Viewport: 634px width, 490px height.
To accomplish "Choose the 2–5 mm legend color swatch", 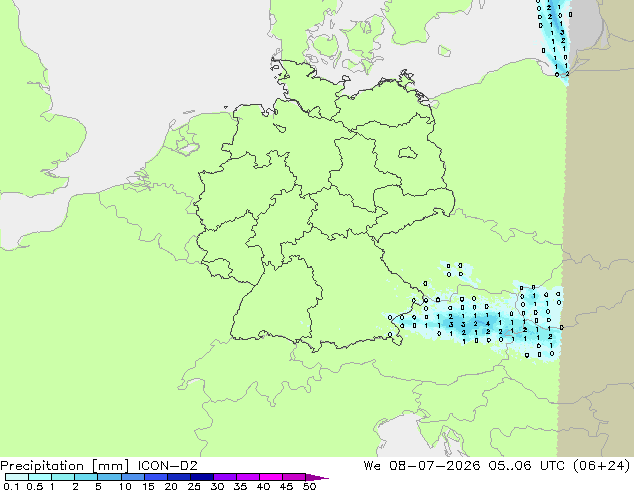I will [x=86, y=477].
